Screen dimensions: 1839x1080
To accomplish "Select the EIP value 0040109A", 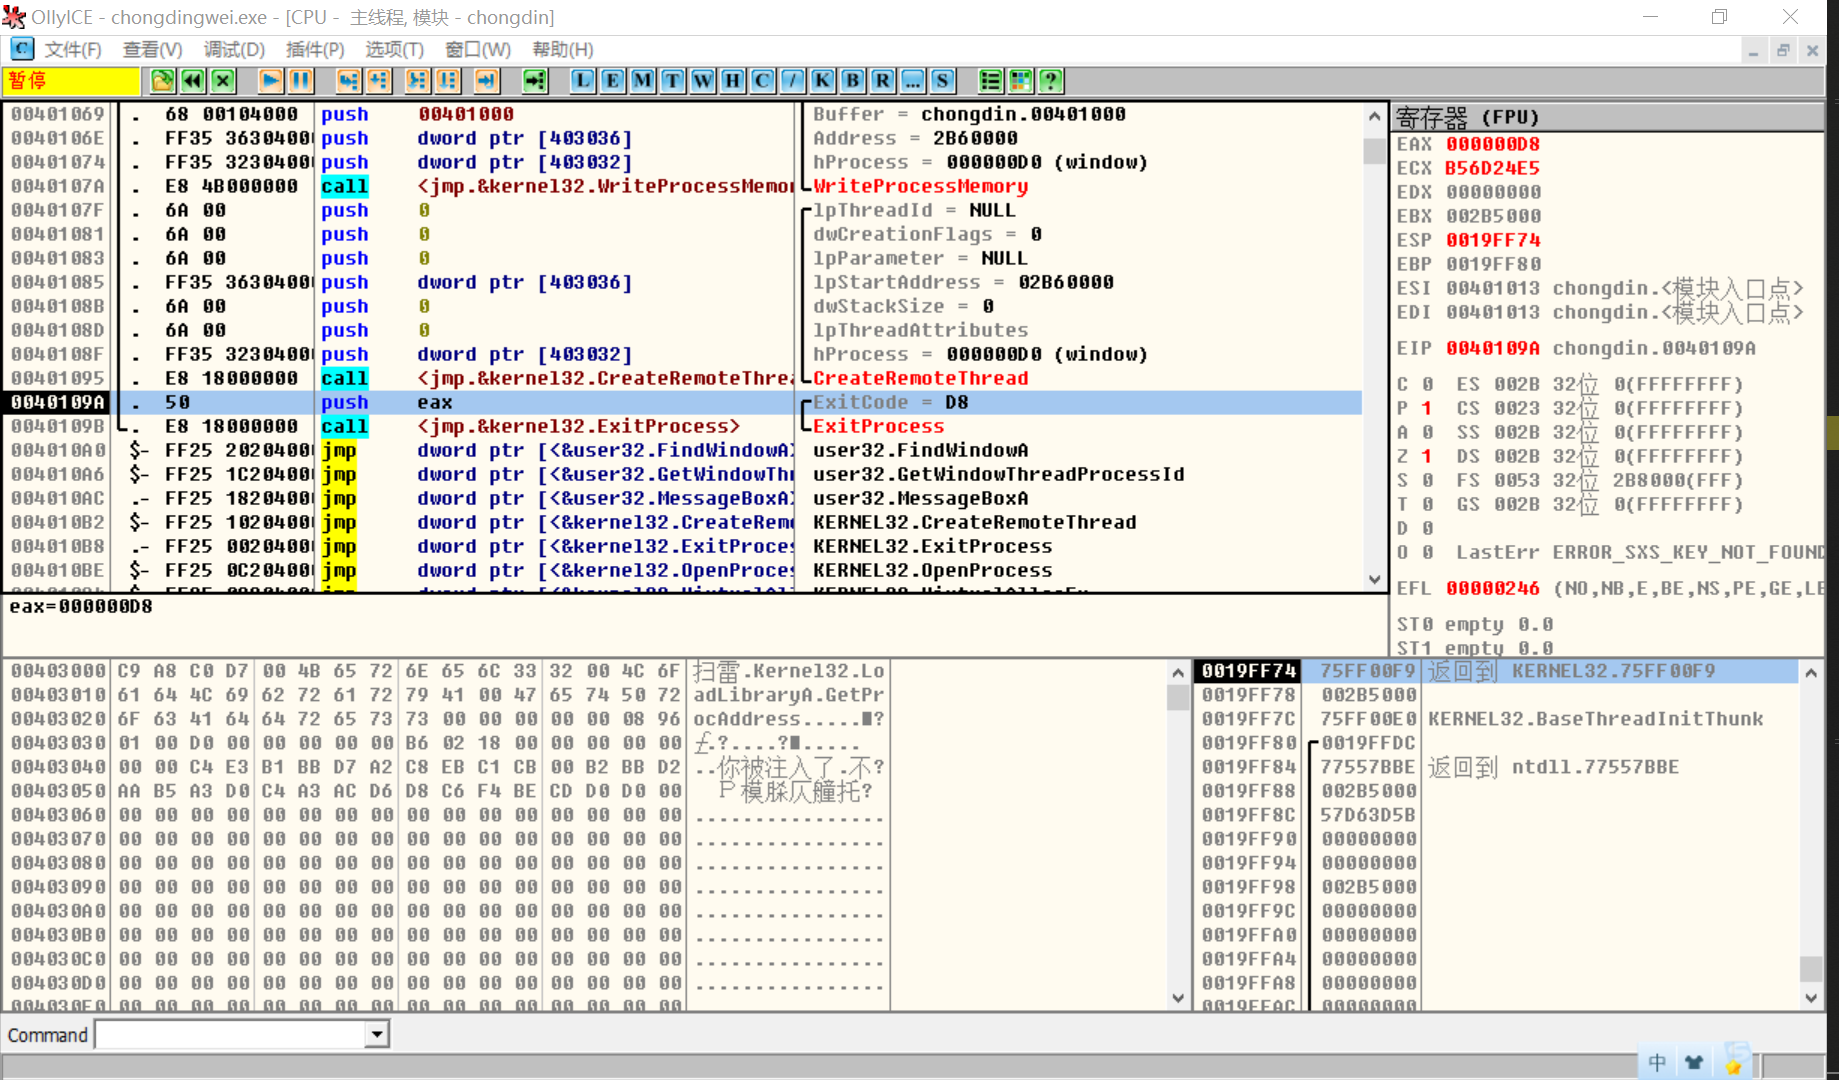I will point(1493,348).
